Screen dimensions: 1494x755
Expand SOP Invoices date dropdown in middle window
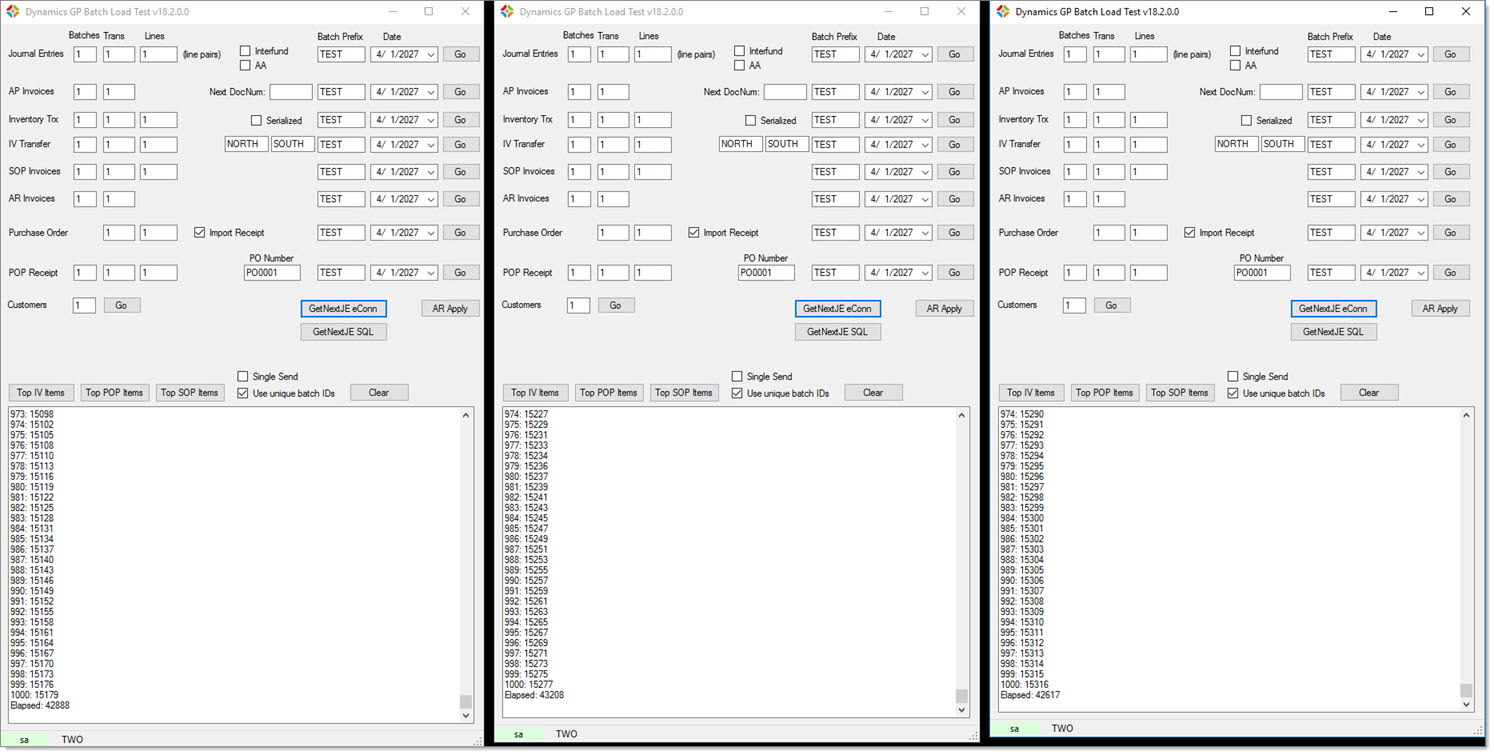click(925, 172)
